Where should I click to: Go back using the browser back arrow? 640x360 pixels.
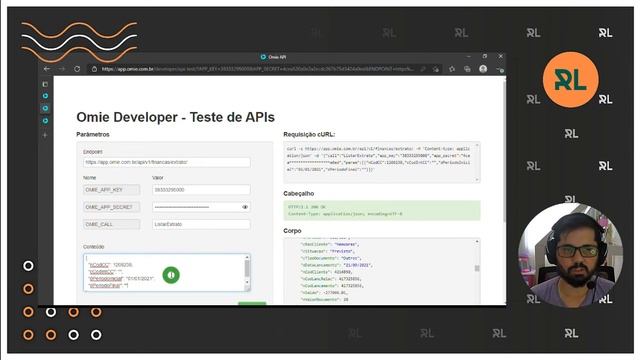[47, 69]
